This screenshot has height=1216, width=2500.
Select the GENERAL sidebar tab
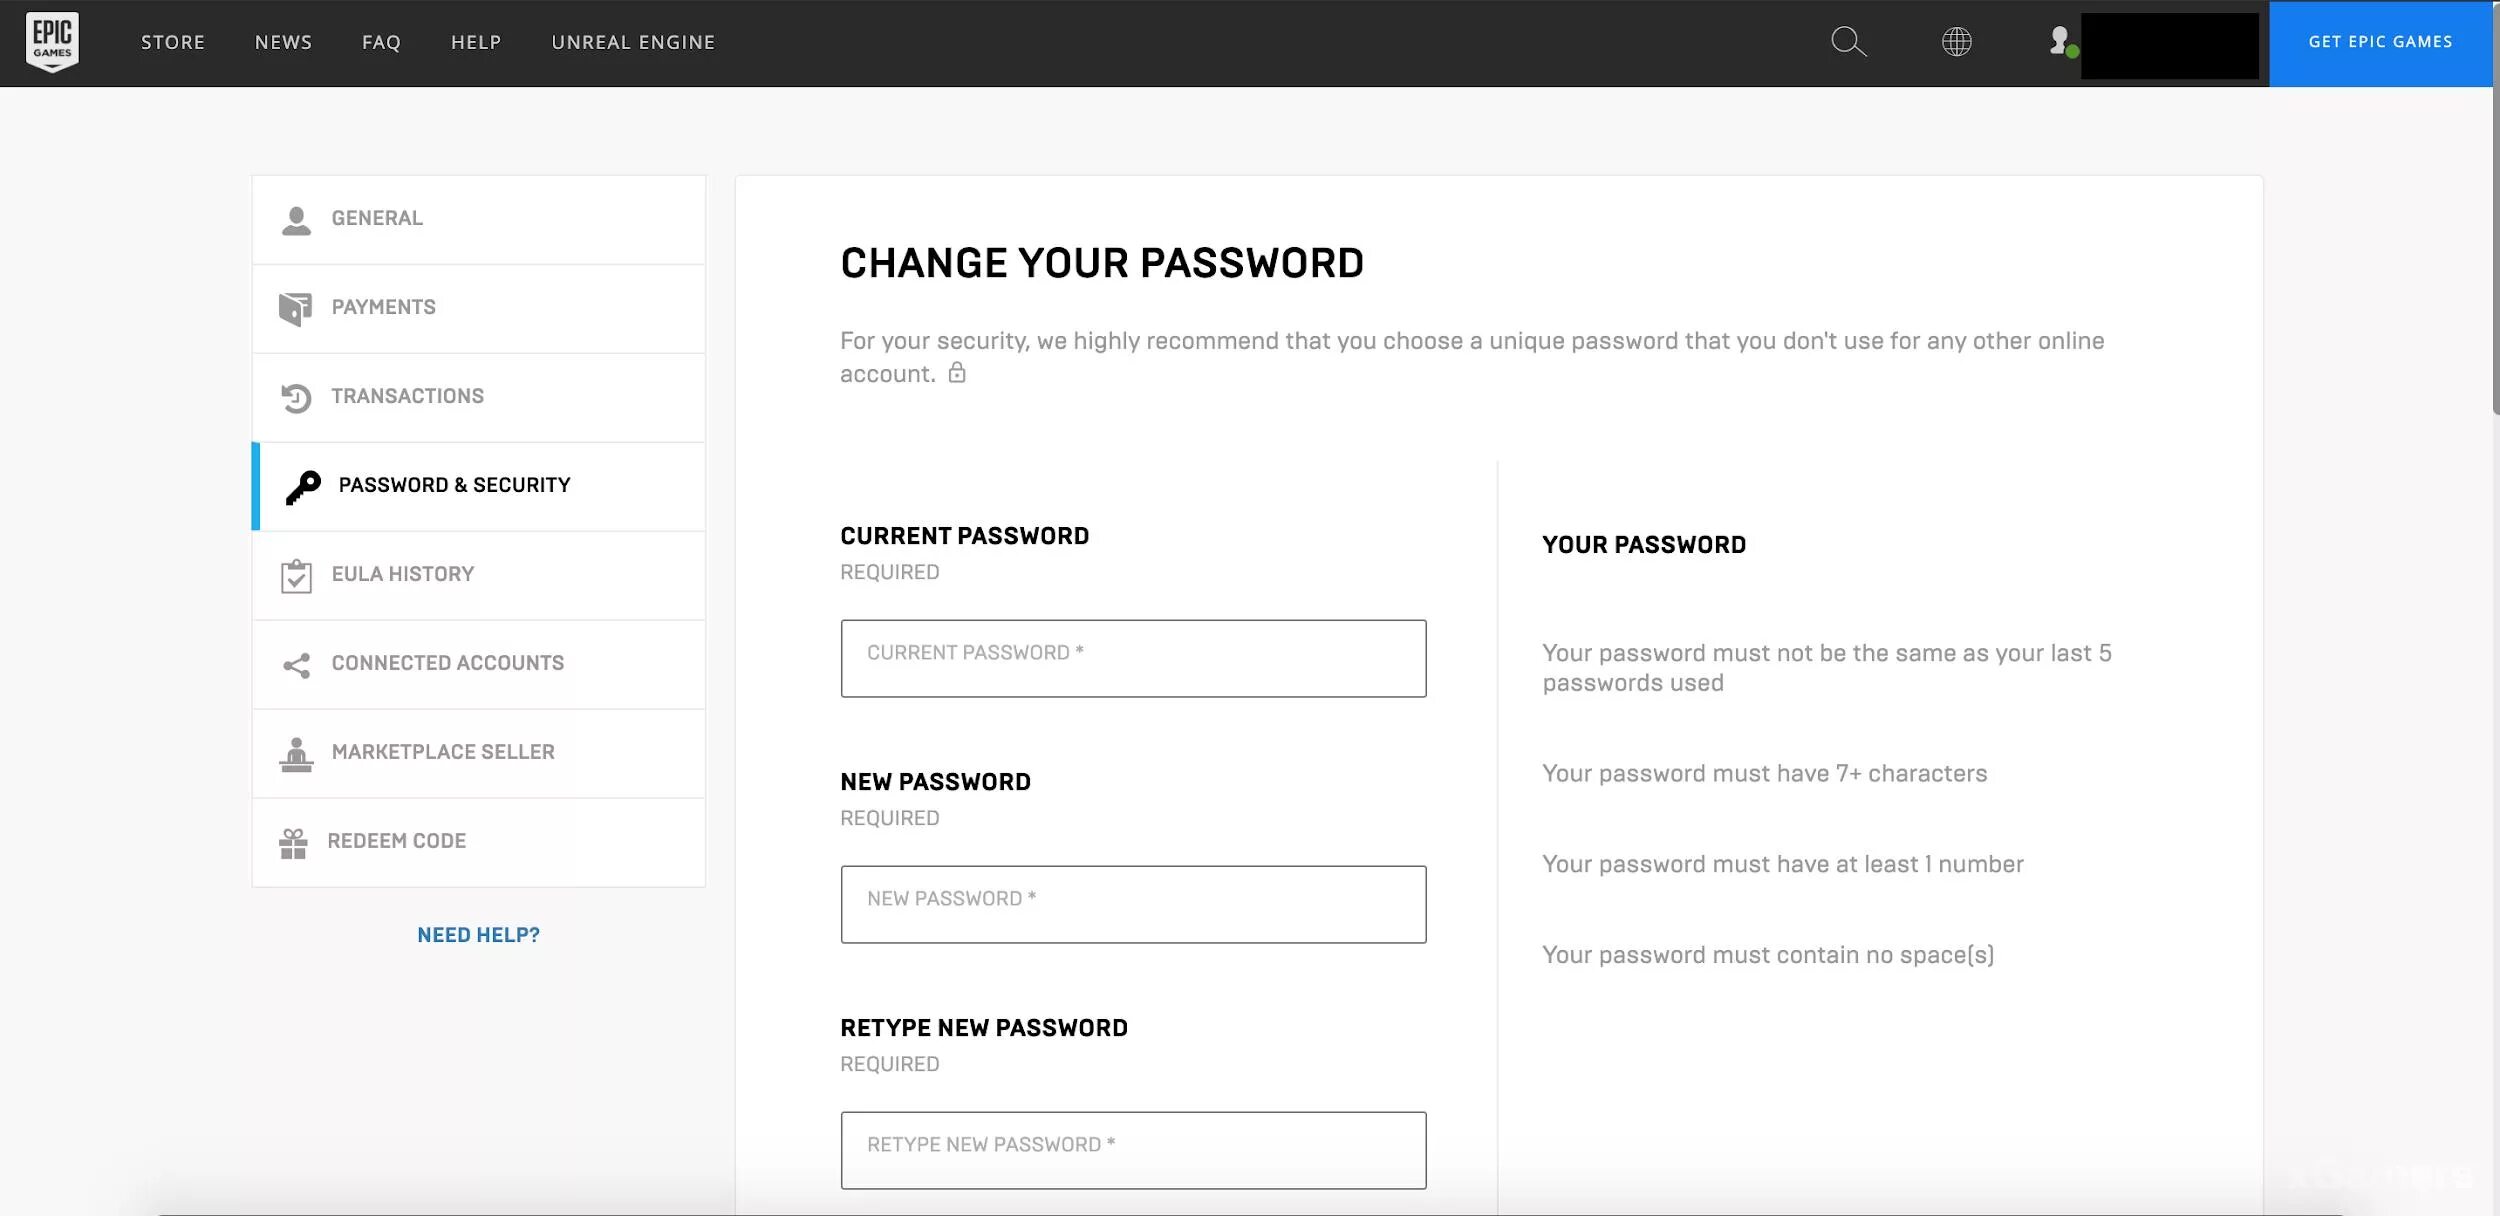478,220
